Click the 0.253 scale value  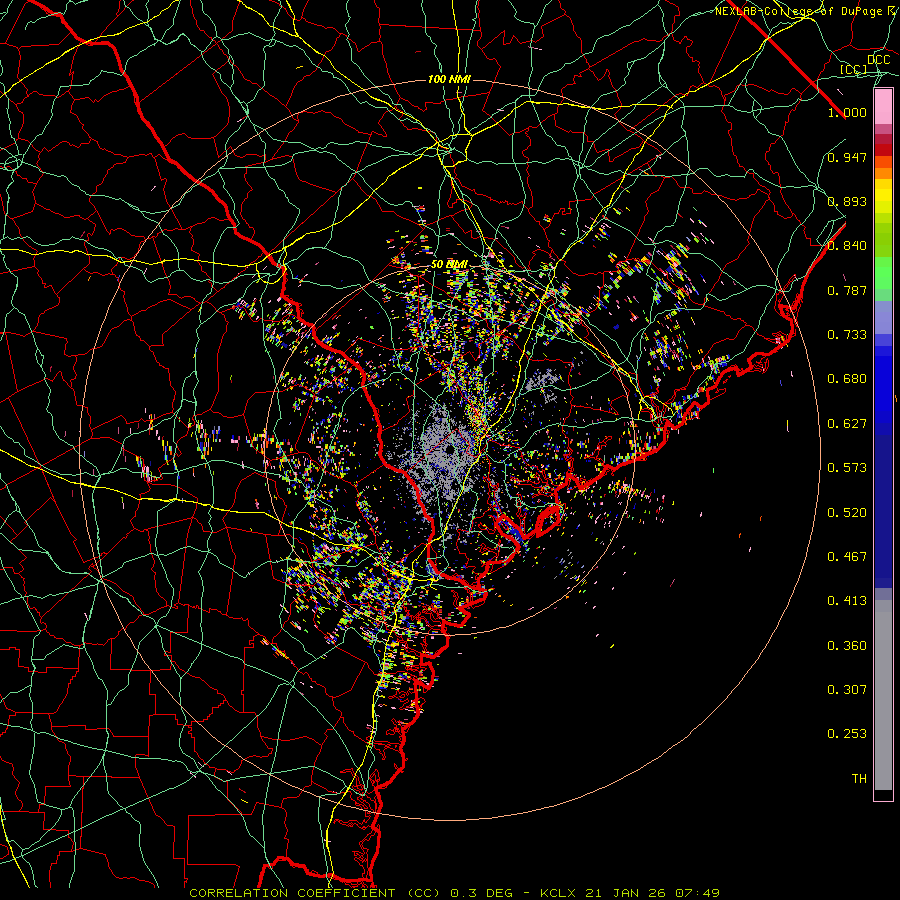pos(847,734)
